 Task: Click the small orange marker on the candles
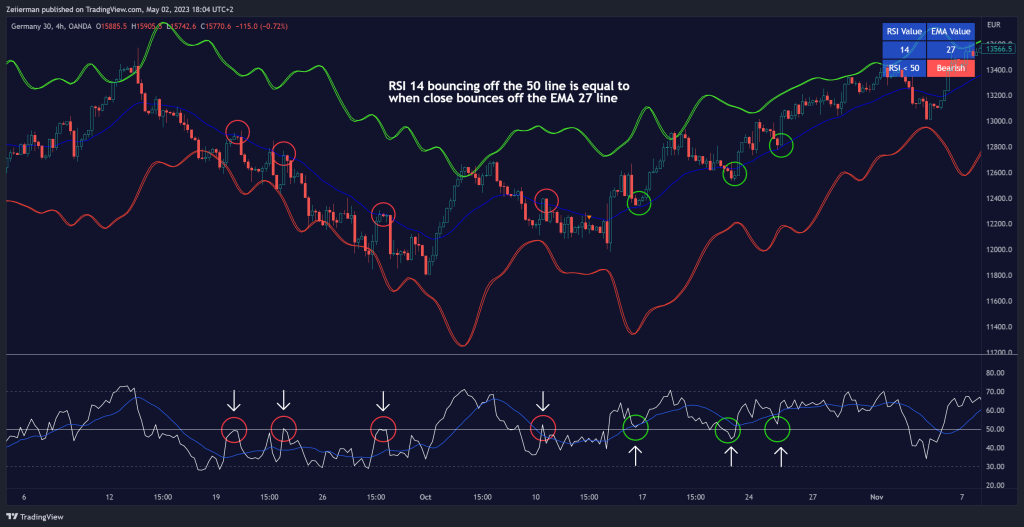pos(589,217)
